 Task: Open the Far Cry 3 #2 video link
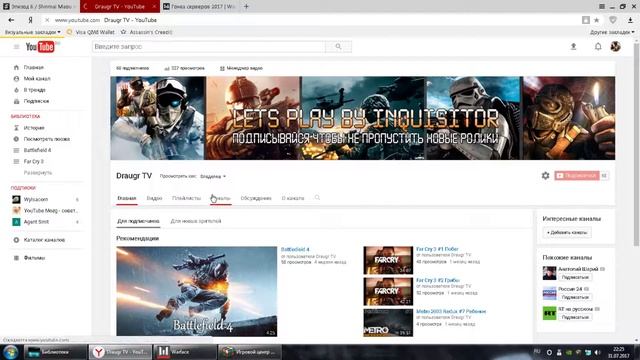point(438,280)
